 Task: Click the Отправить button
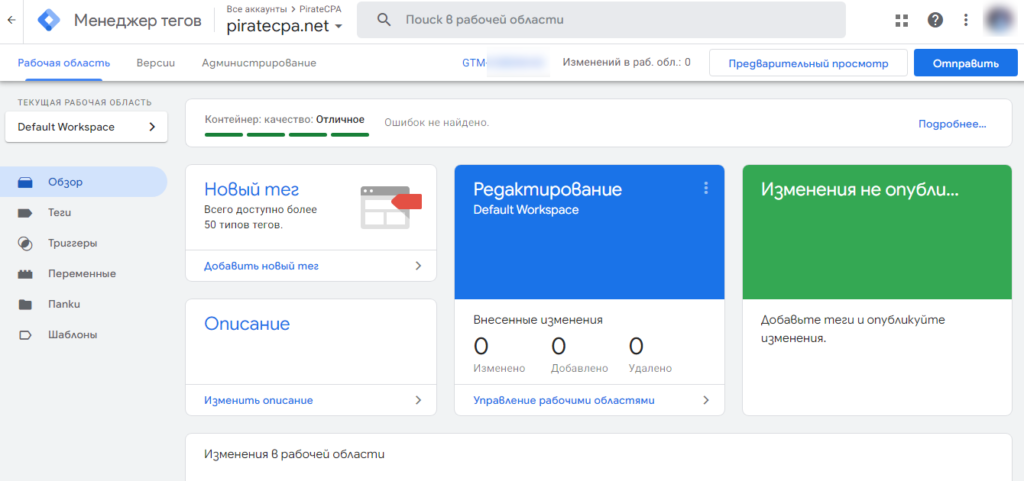(966, 63)
